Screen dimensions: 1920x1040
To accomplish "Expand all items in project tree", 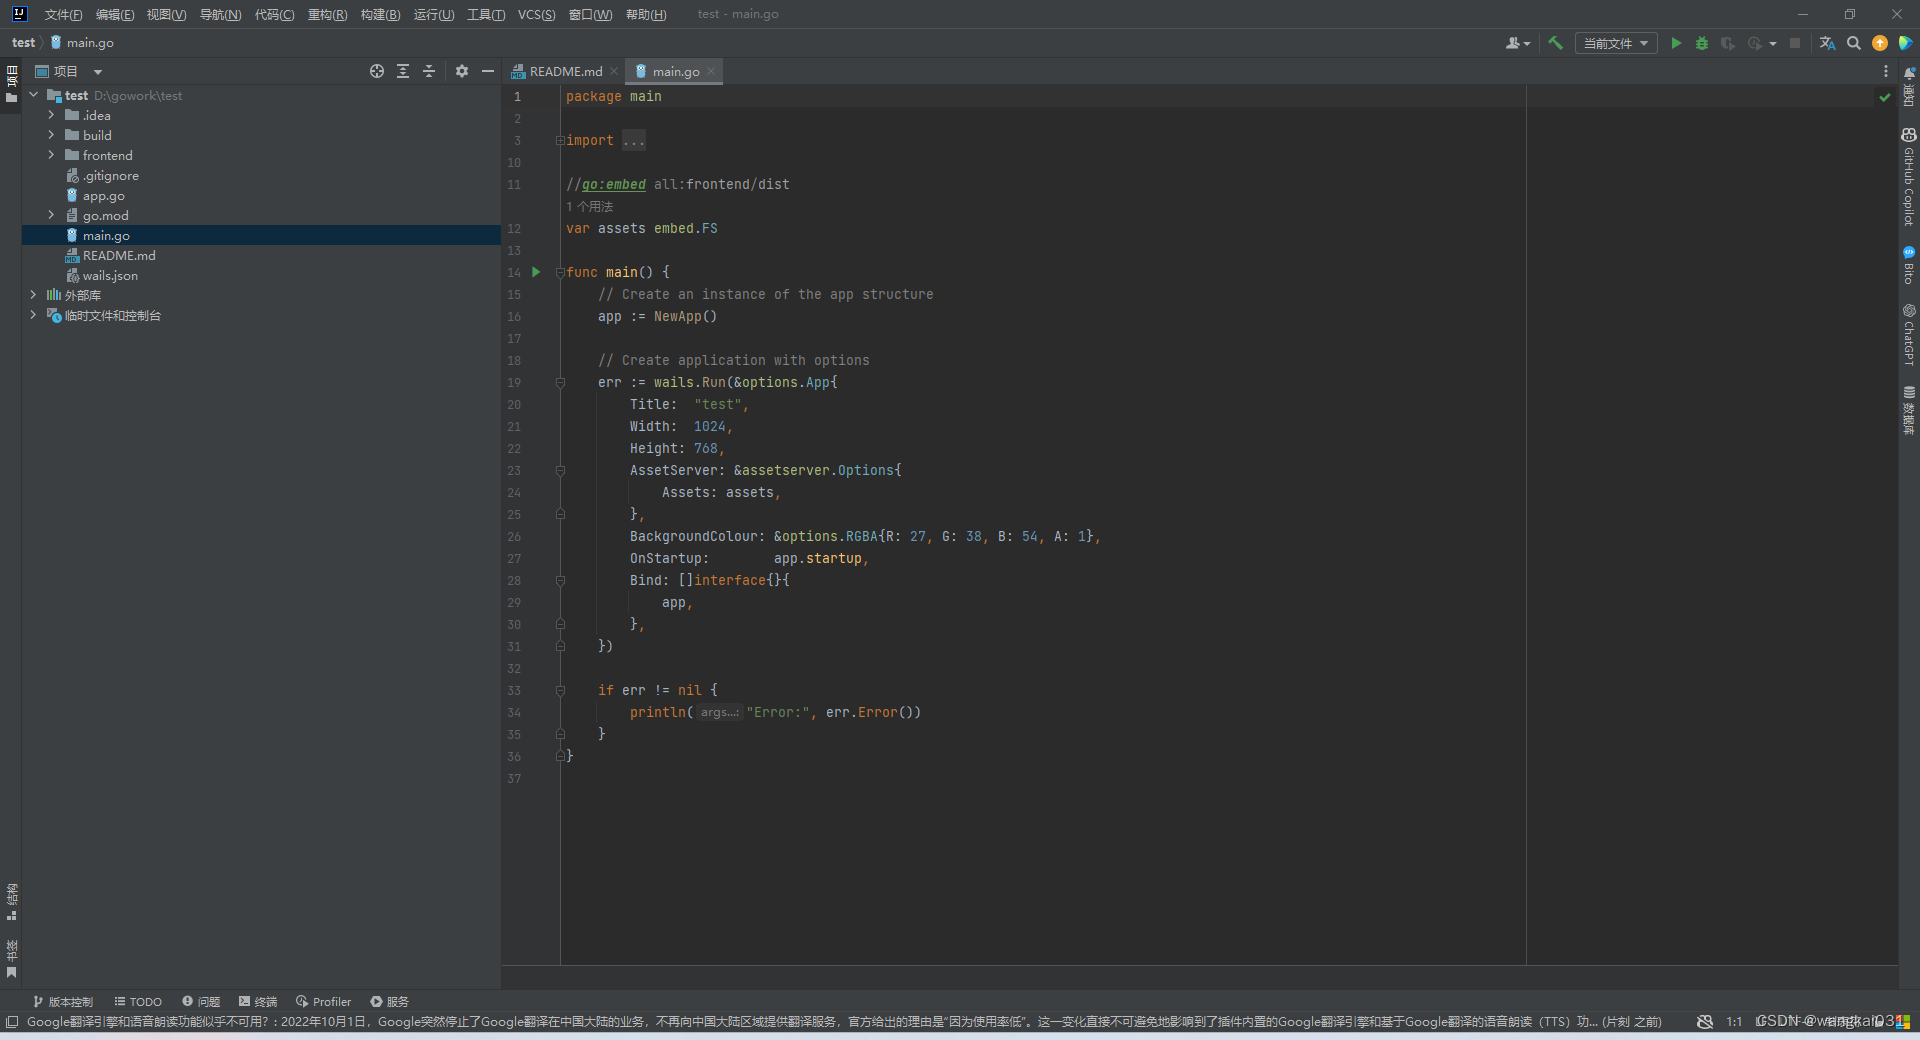I will point(403,71).
